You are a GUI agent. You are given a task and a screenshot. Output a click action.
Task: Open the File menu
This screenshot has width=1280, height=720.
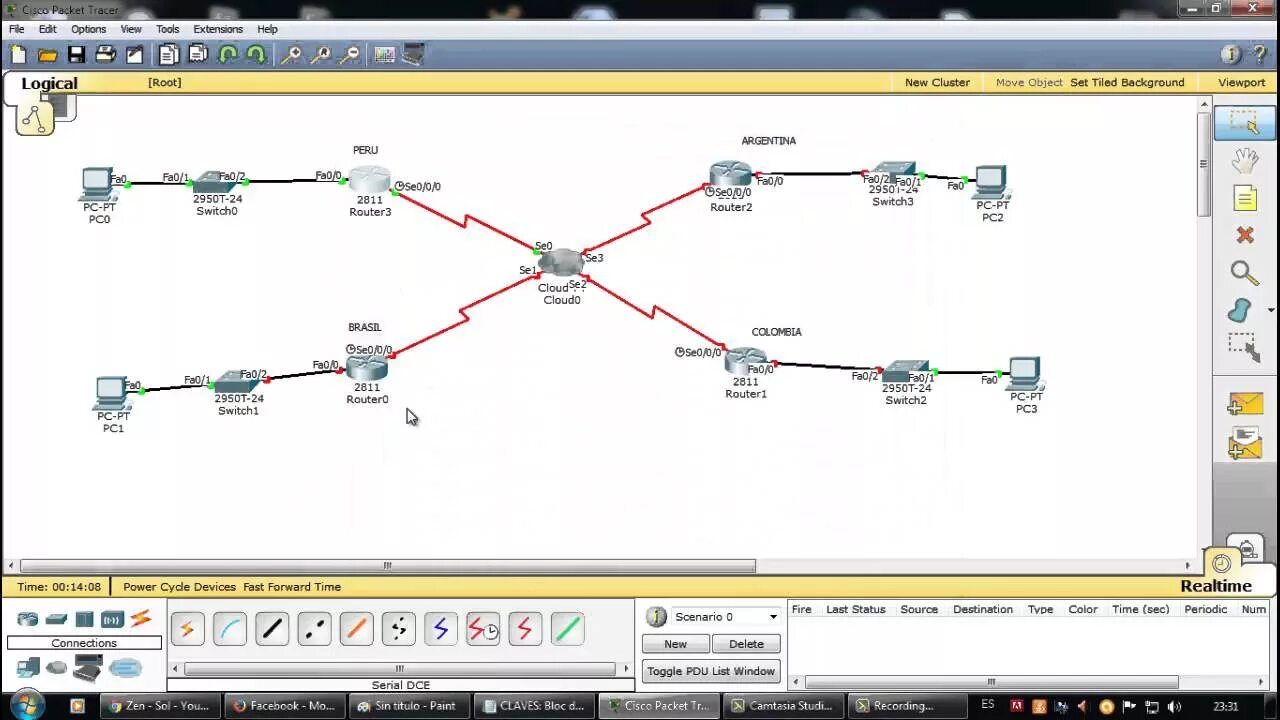tap(17, 29)
